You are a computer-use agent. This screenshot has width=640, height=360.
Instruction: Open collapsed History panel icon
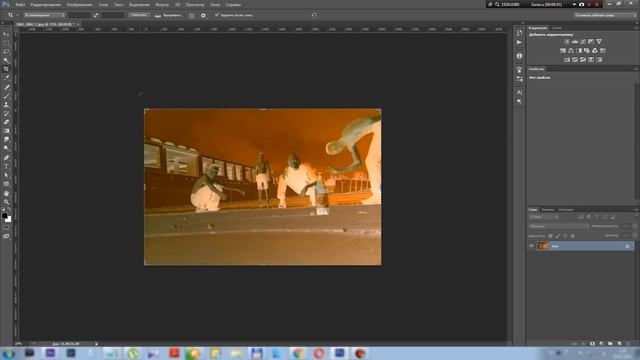click(519, 33)
